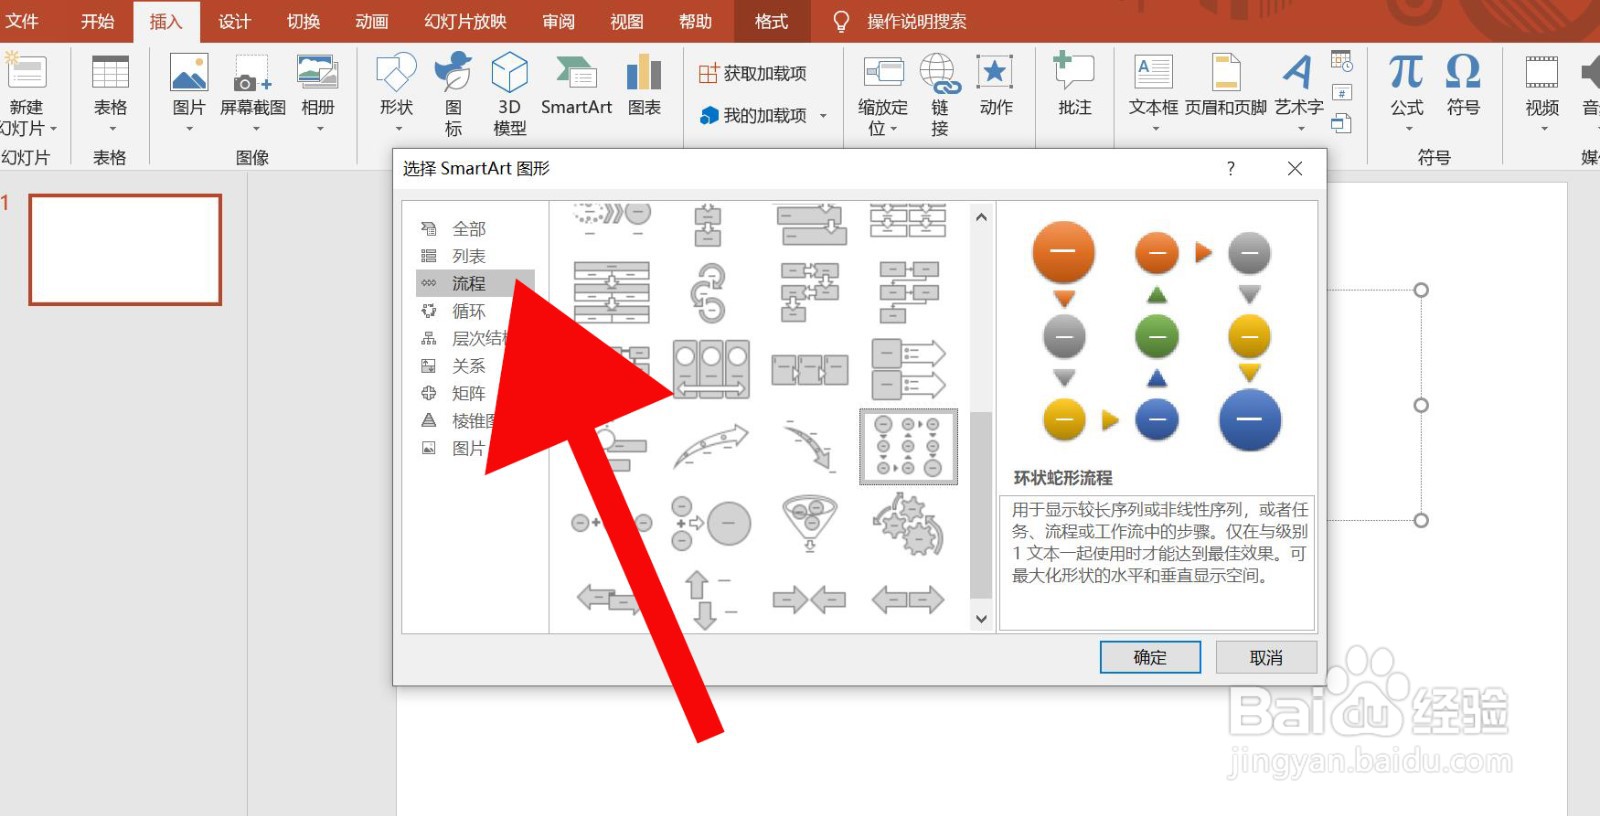Image resolution: width=1600 pixels, height=816 pixels.
Task: Choose the interlocking gears SmartArt layout
Action: tap(908, 523)
